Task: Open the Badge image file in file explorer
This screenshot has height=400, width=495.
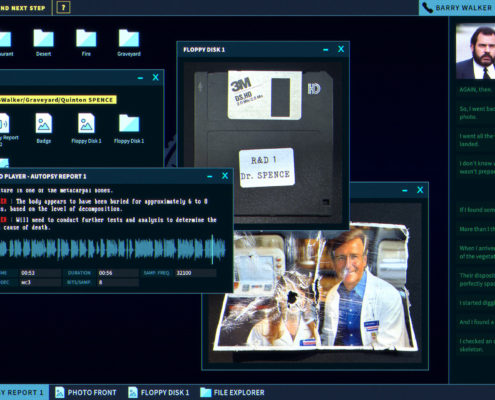Action: [44, 128]
